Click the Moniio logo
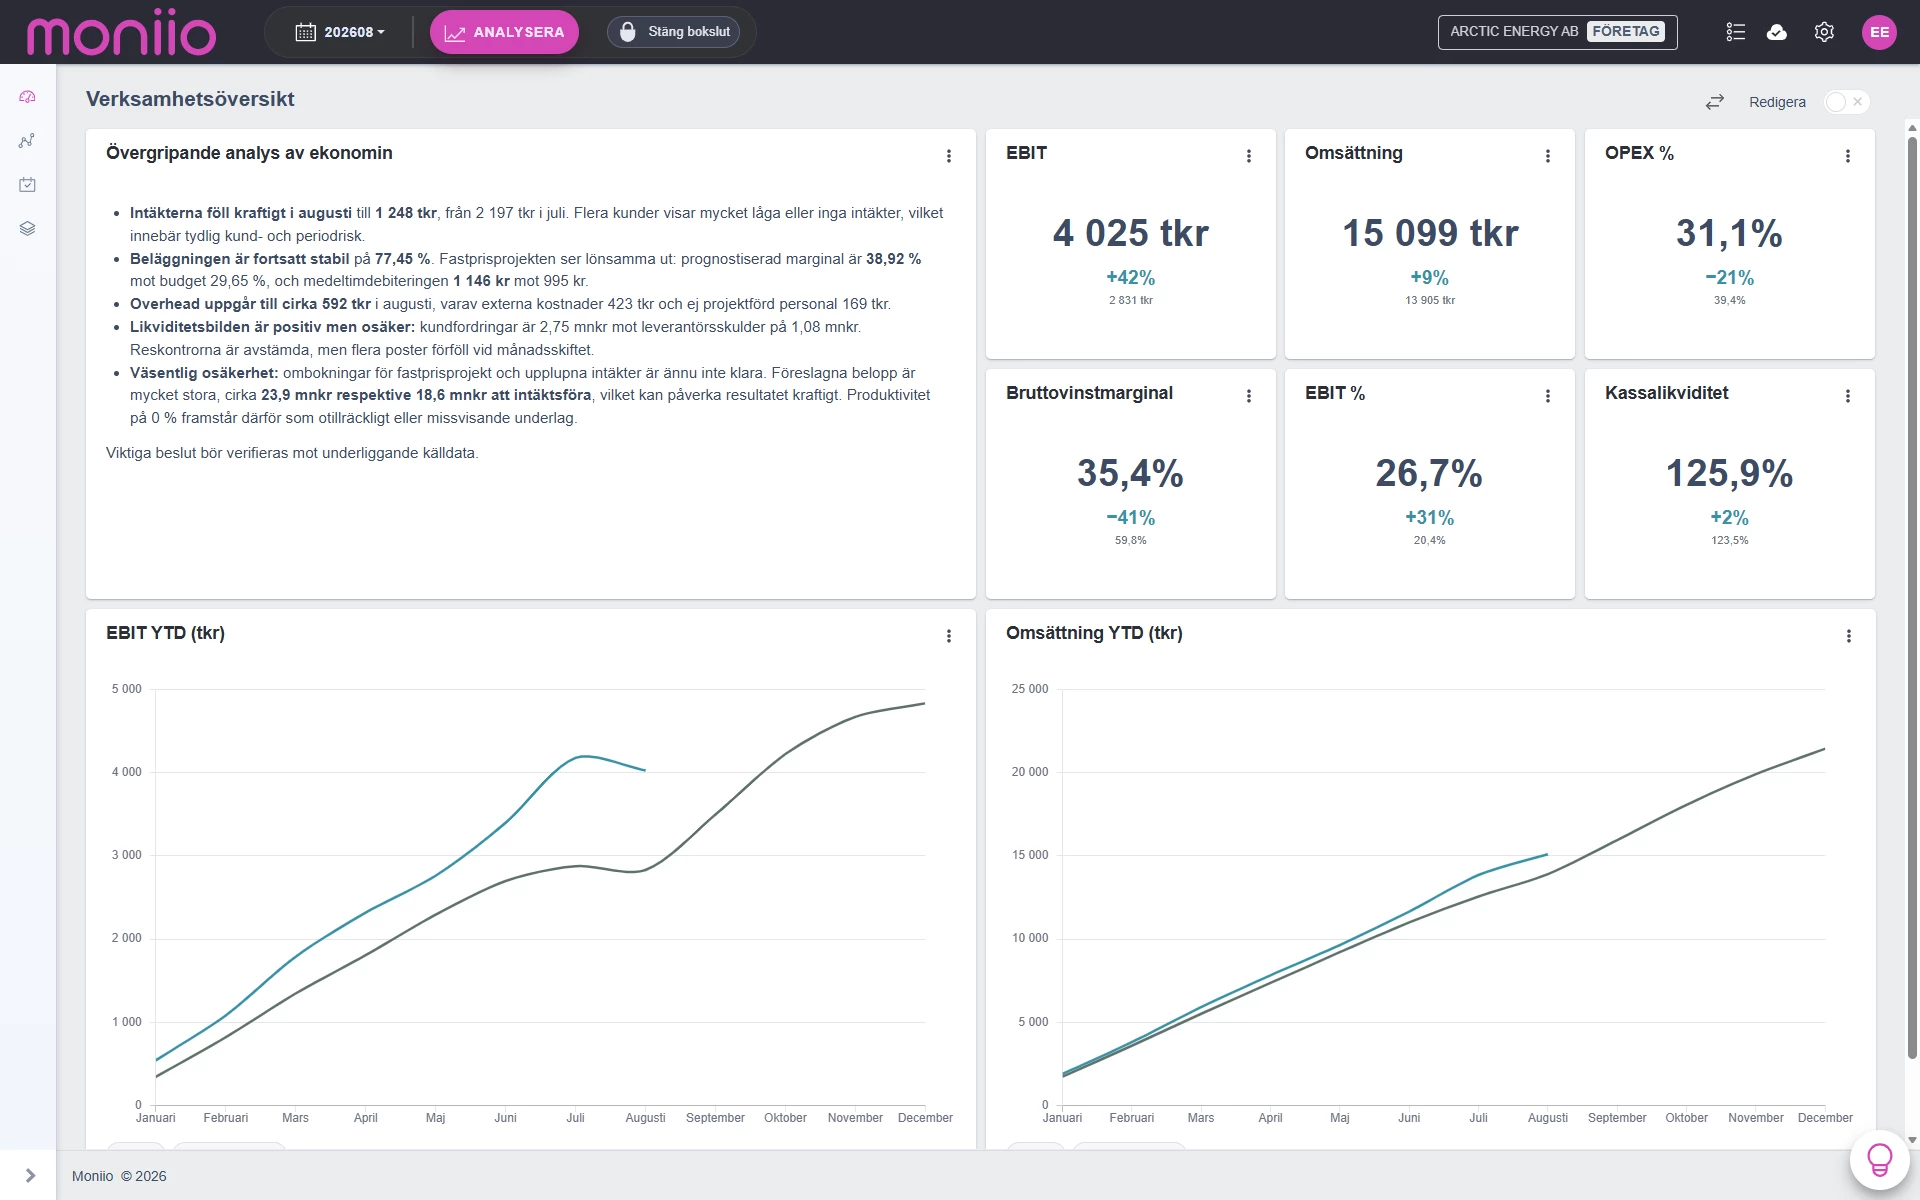Image resolution: width=1920 pixels, height=1200 pixels. click(121, 33)
